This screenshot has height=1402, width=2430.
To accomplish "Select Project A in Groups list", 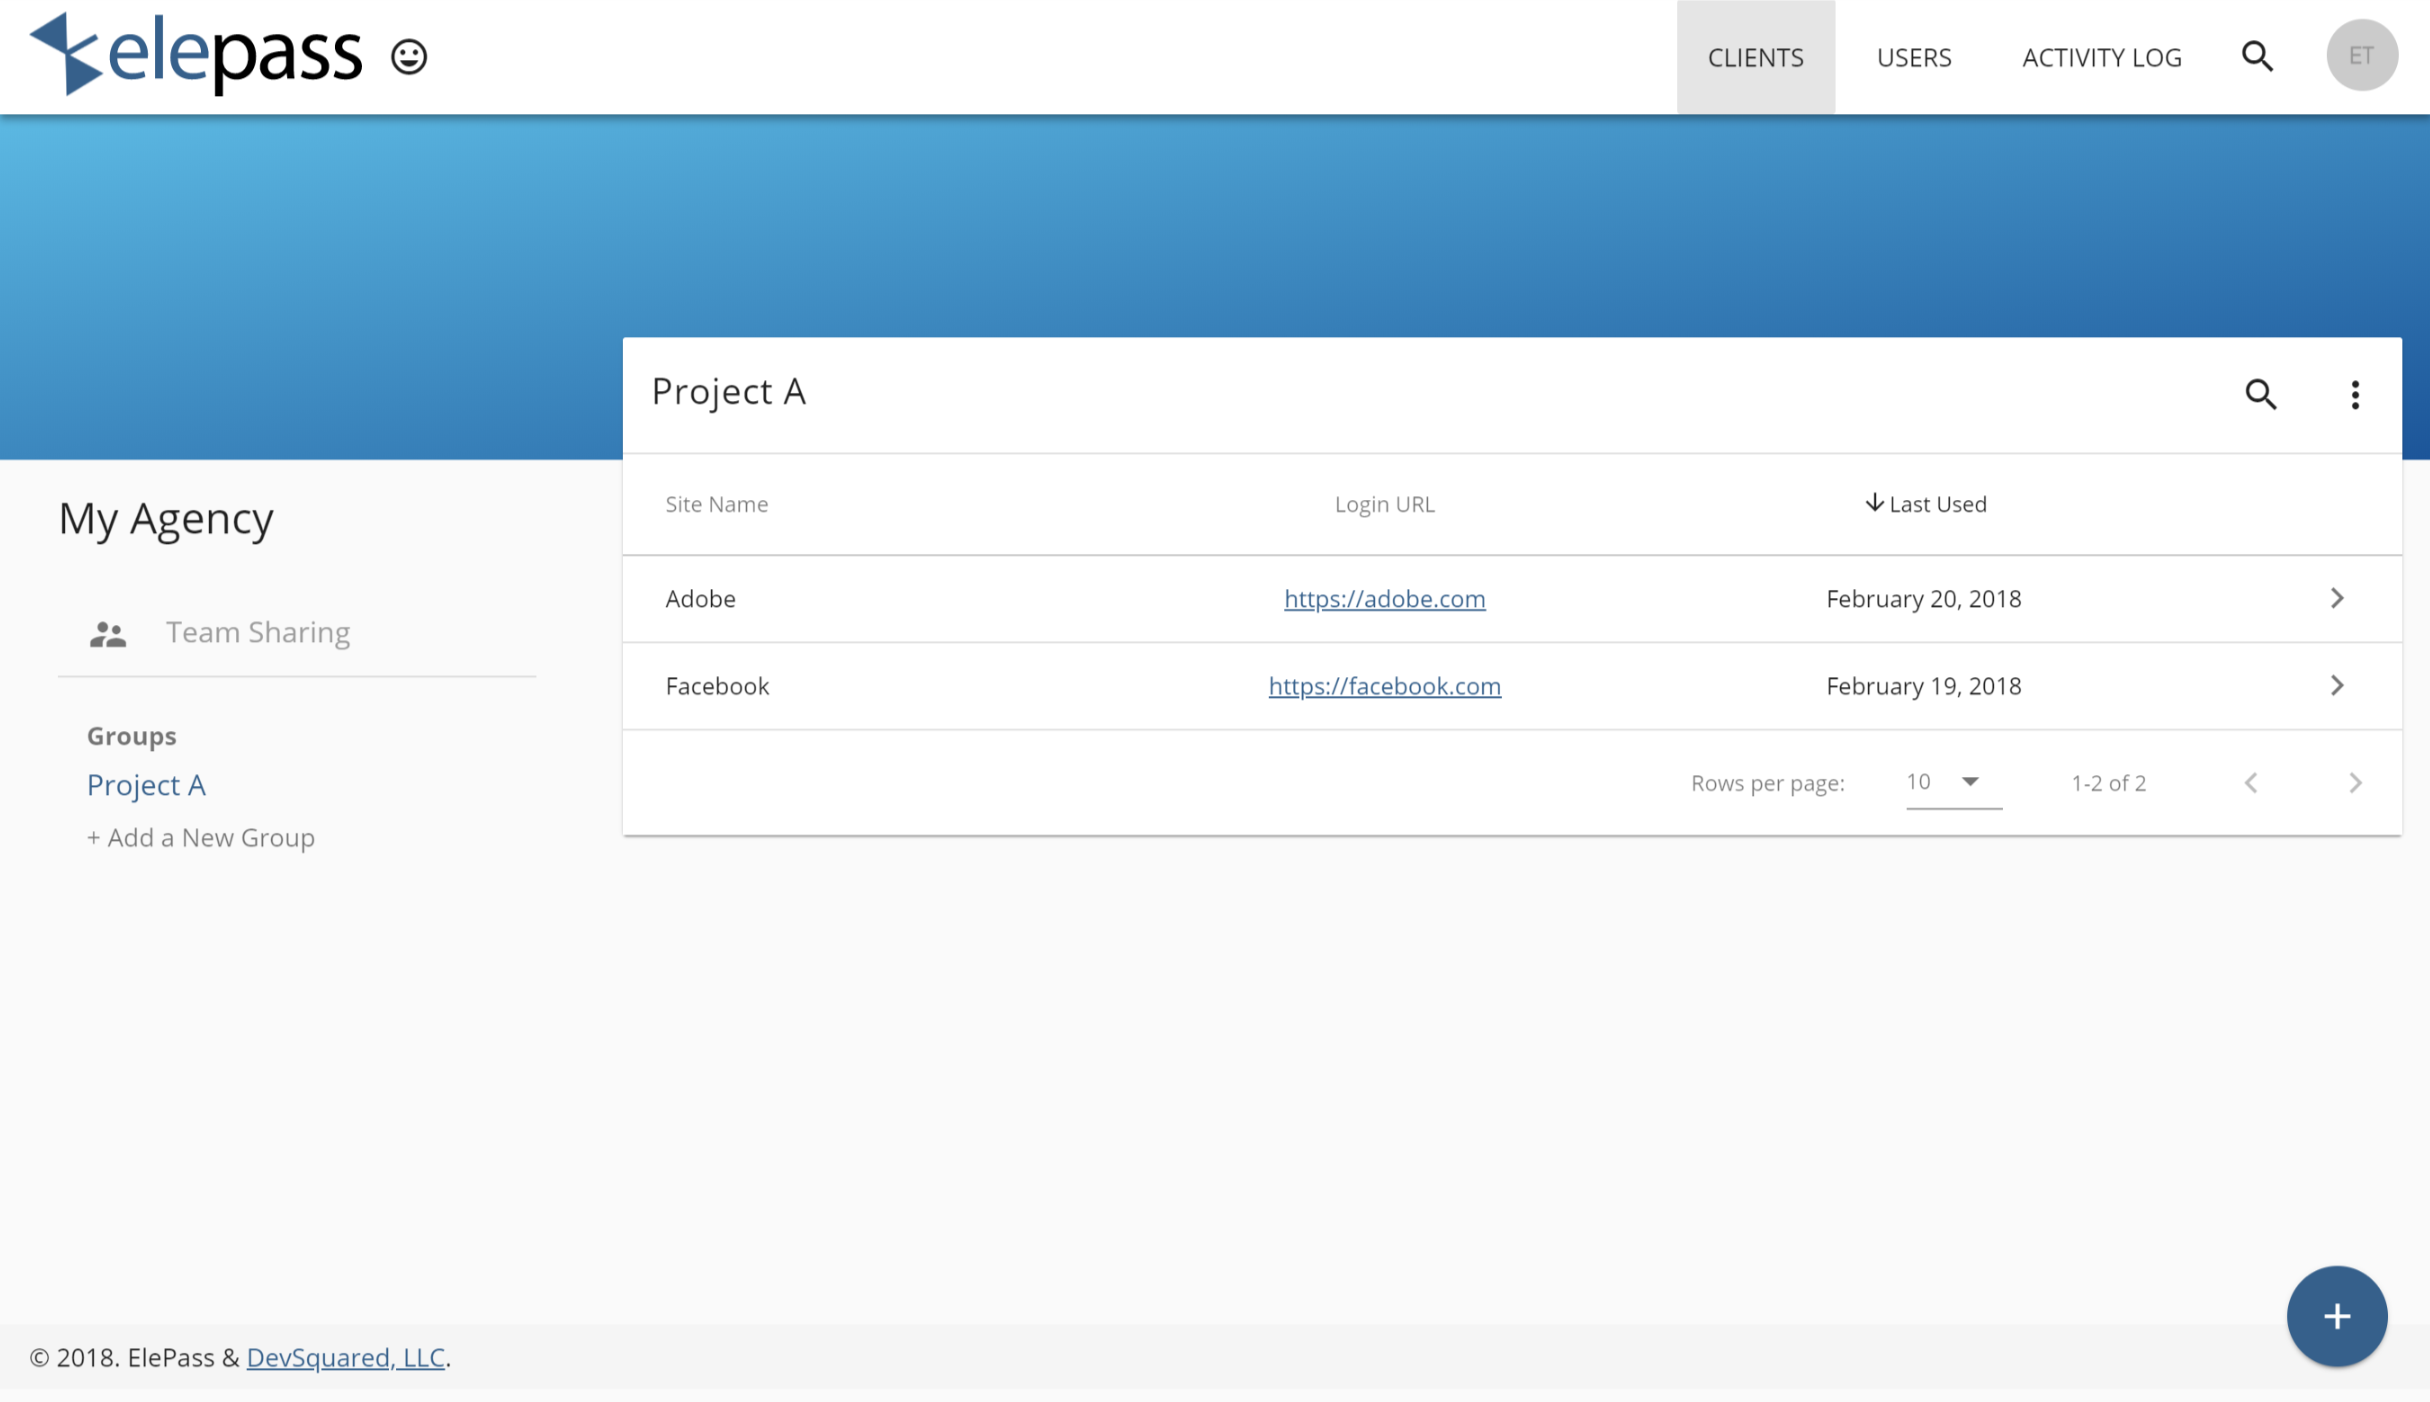I will point(146,785).
